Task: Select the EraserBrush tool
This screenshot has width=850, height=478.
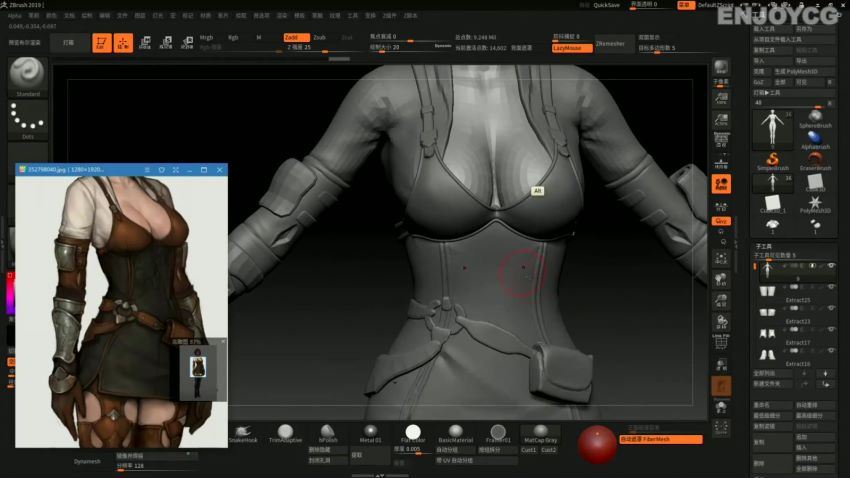Action: [815, 162]
